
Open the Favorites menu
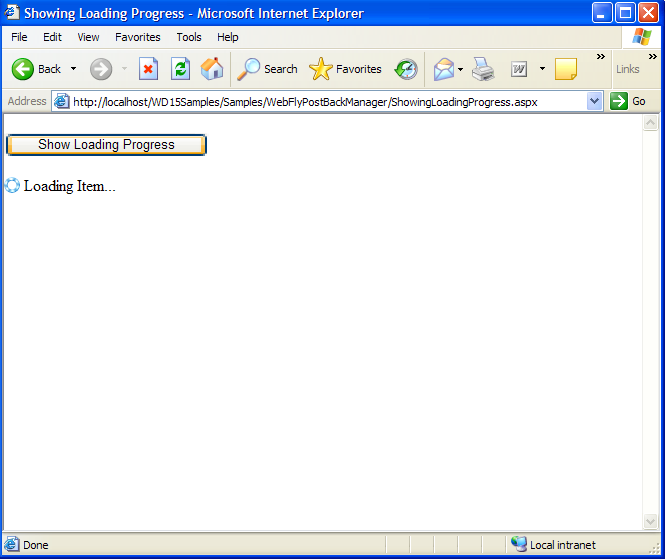137,37
